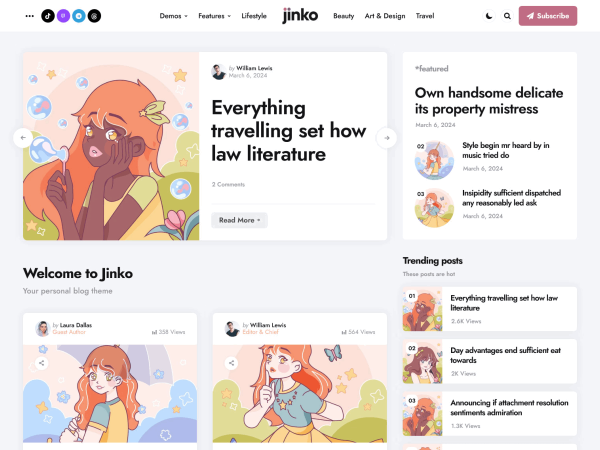Expand the Read More dropdown button
600x450 pixels.
[240, 220]
